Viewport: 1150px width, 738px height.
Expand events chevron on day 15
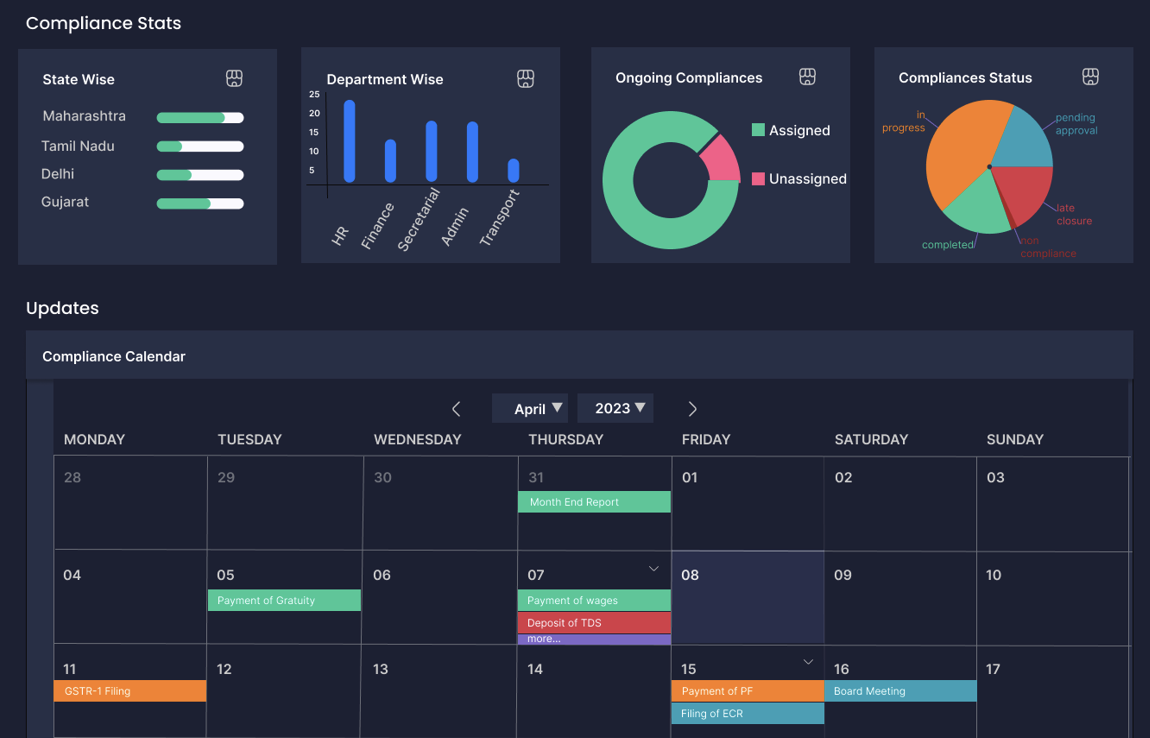click(x=808, y=662)
